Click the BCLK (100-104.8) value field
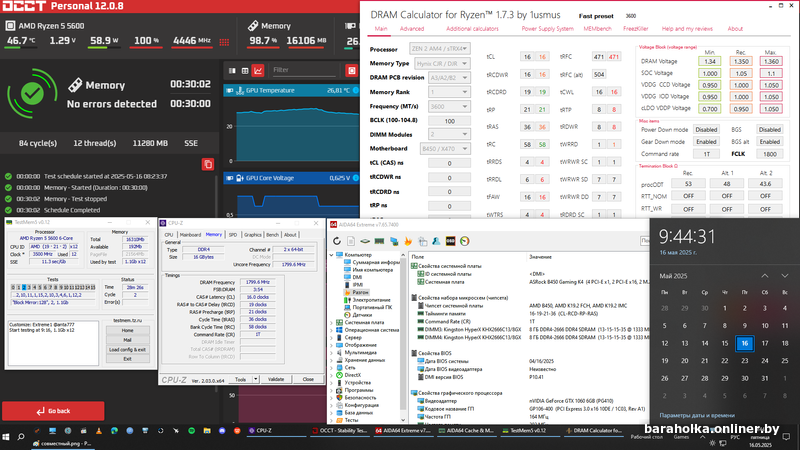 coord(449,121)
